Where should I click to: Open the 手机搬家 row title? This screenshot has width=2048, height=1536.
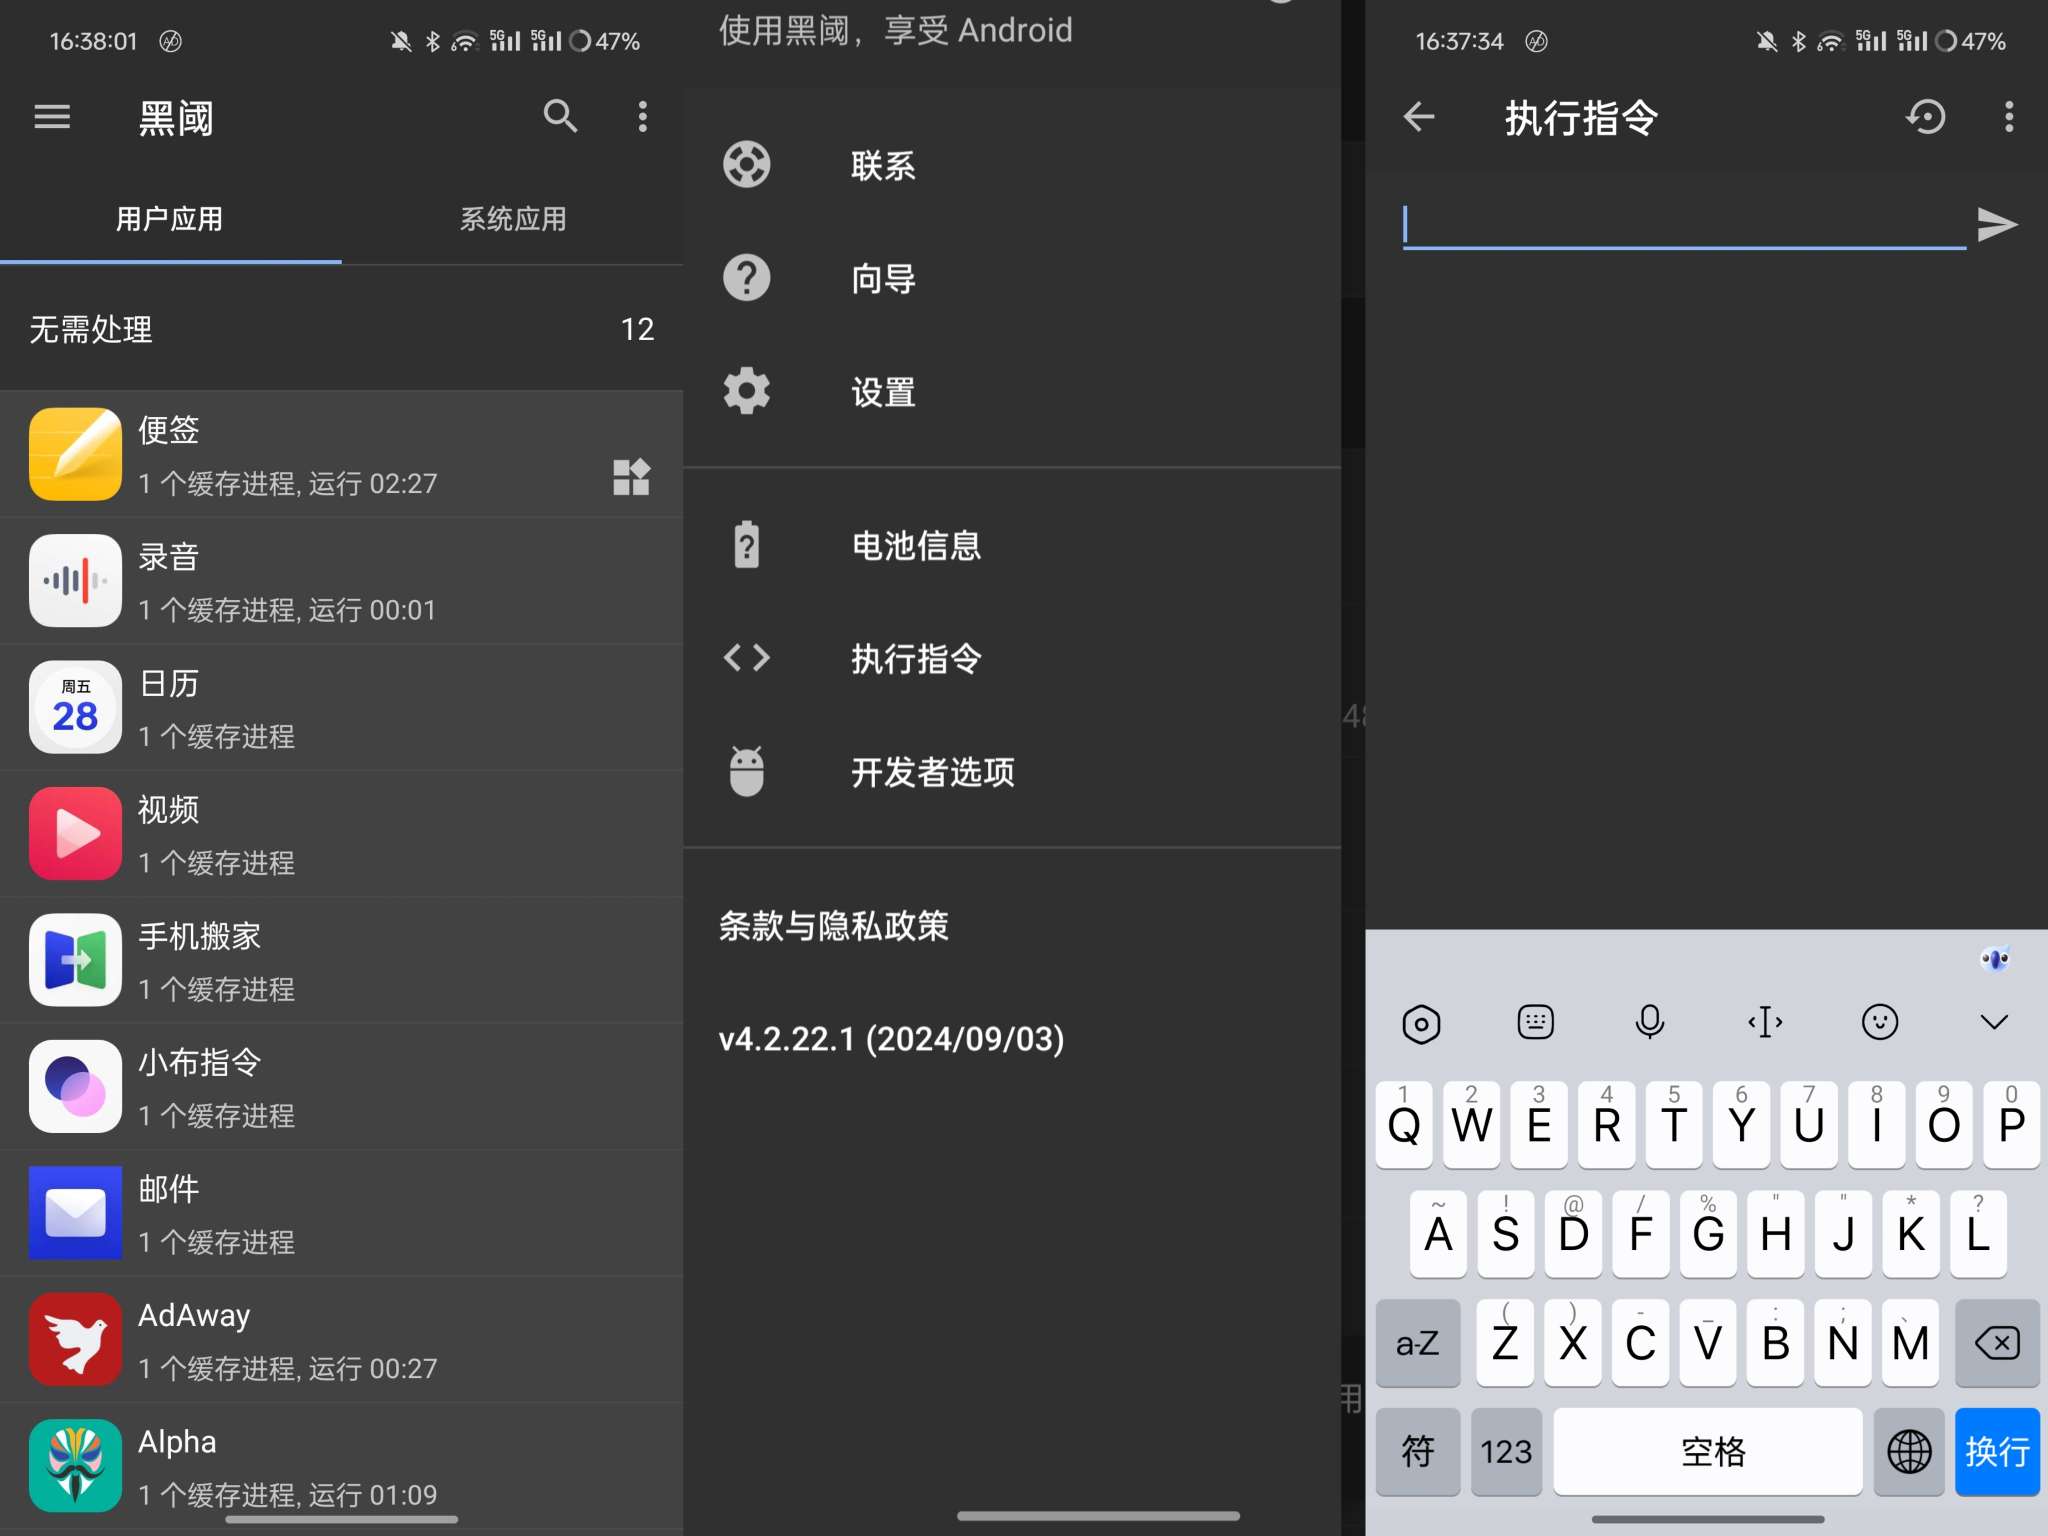(x=199, y=936)
